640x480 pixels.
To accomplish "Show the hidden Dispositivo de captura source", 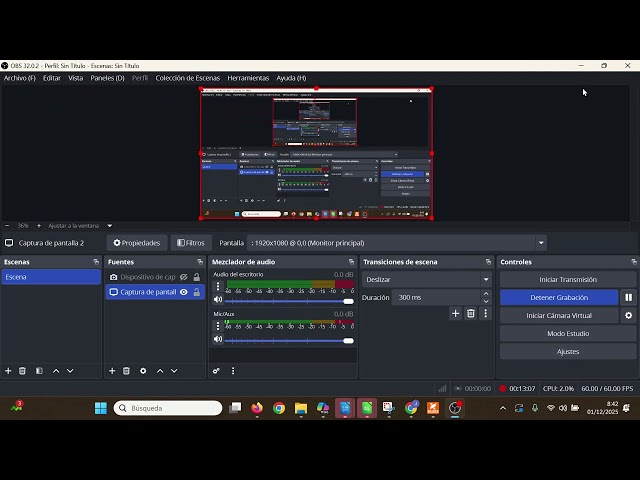I will [x=184, y=277].
